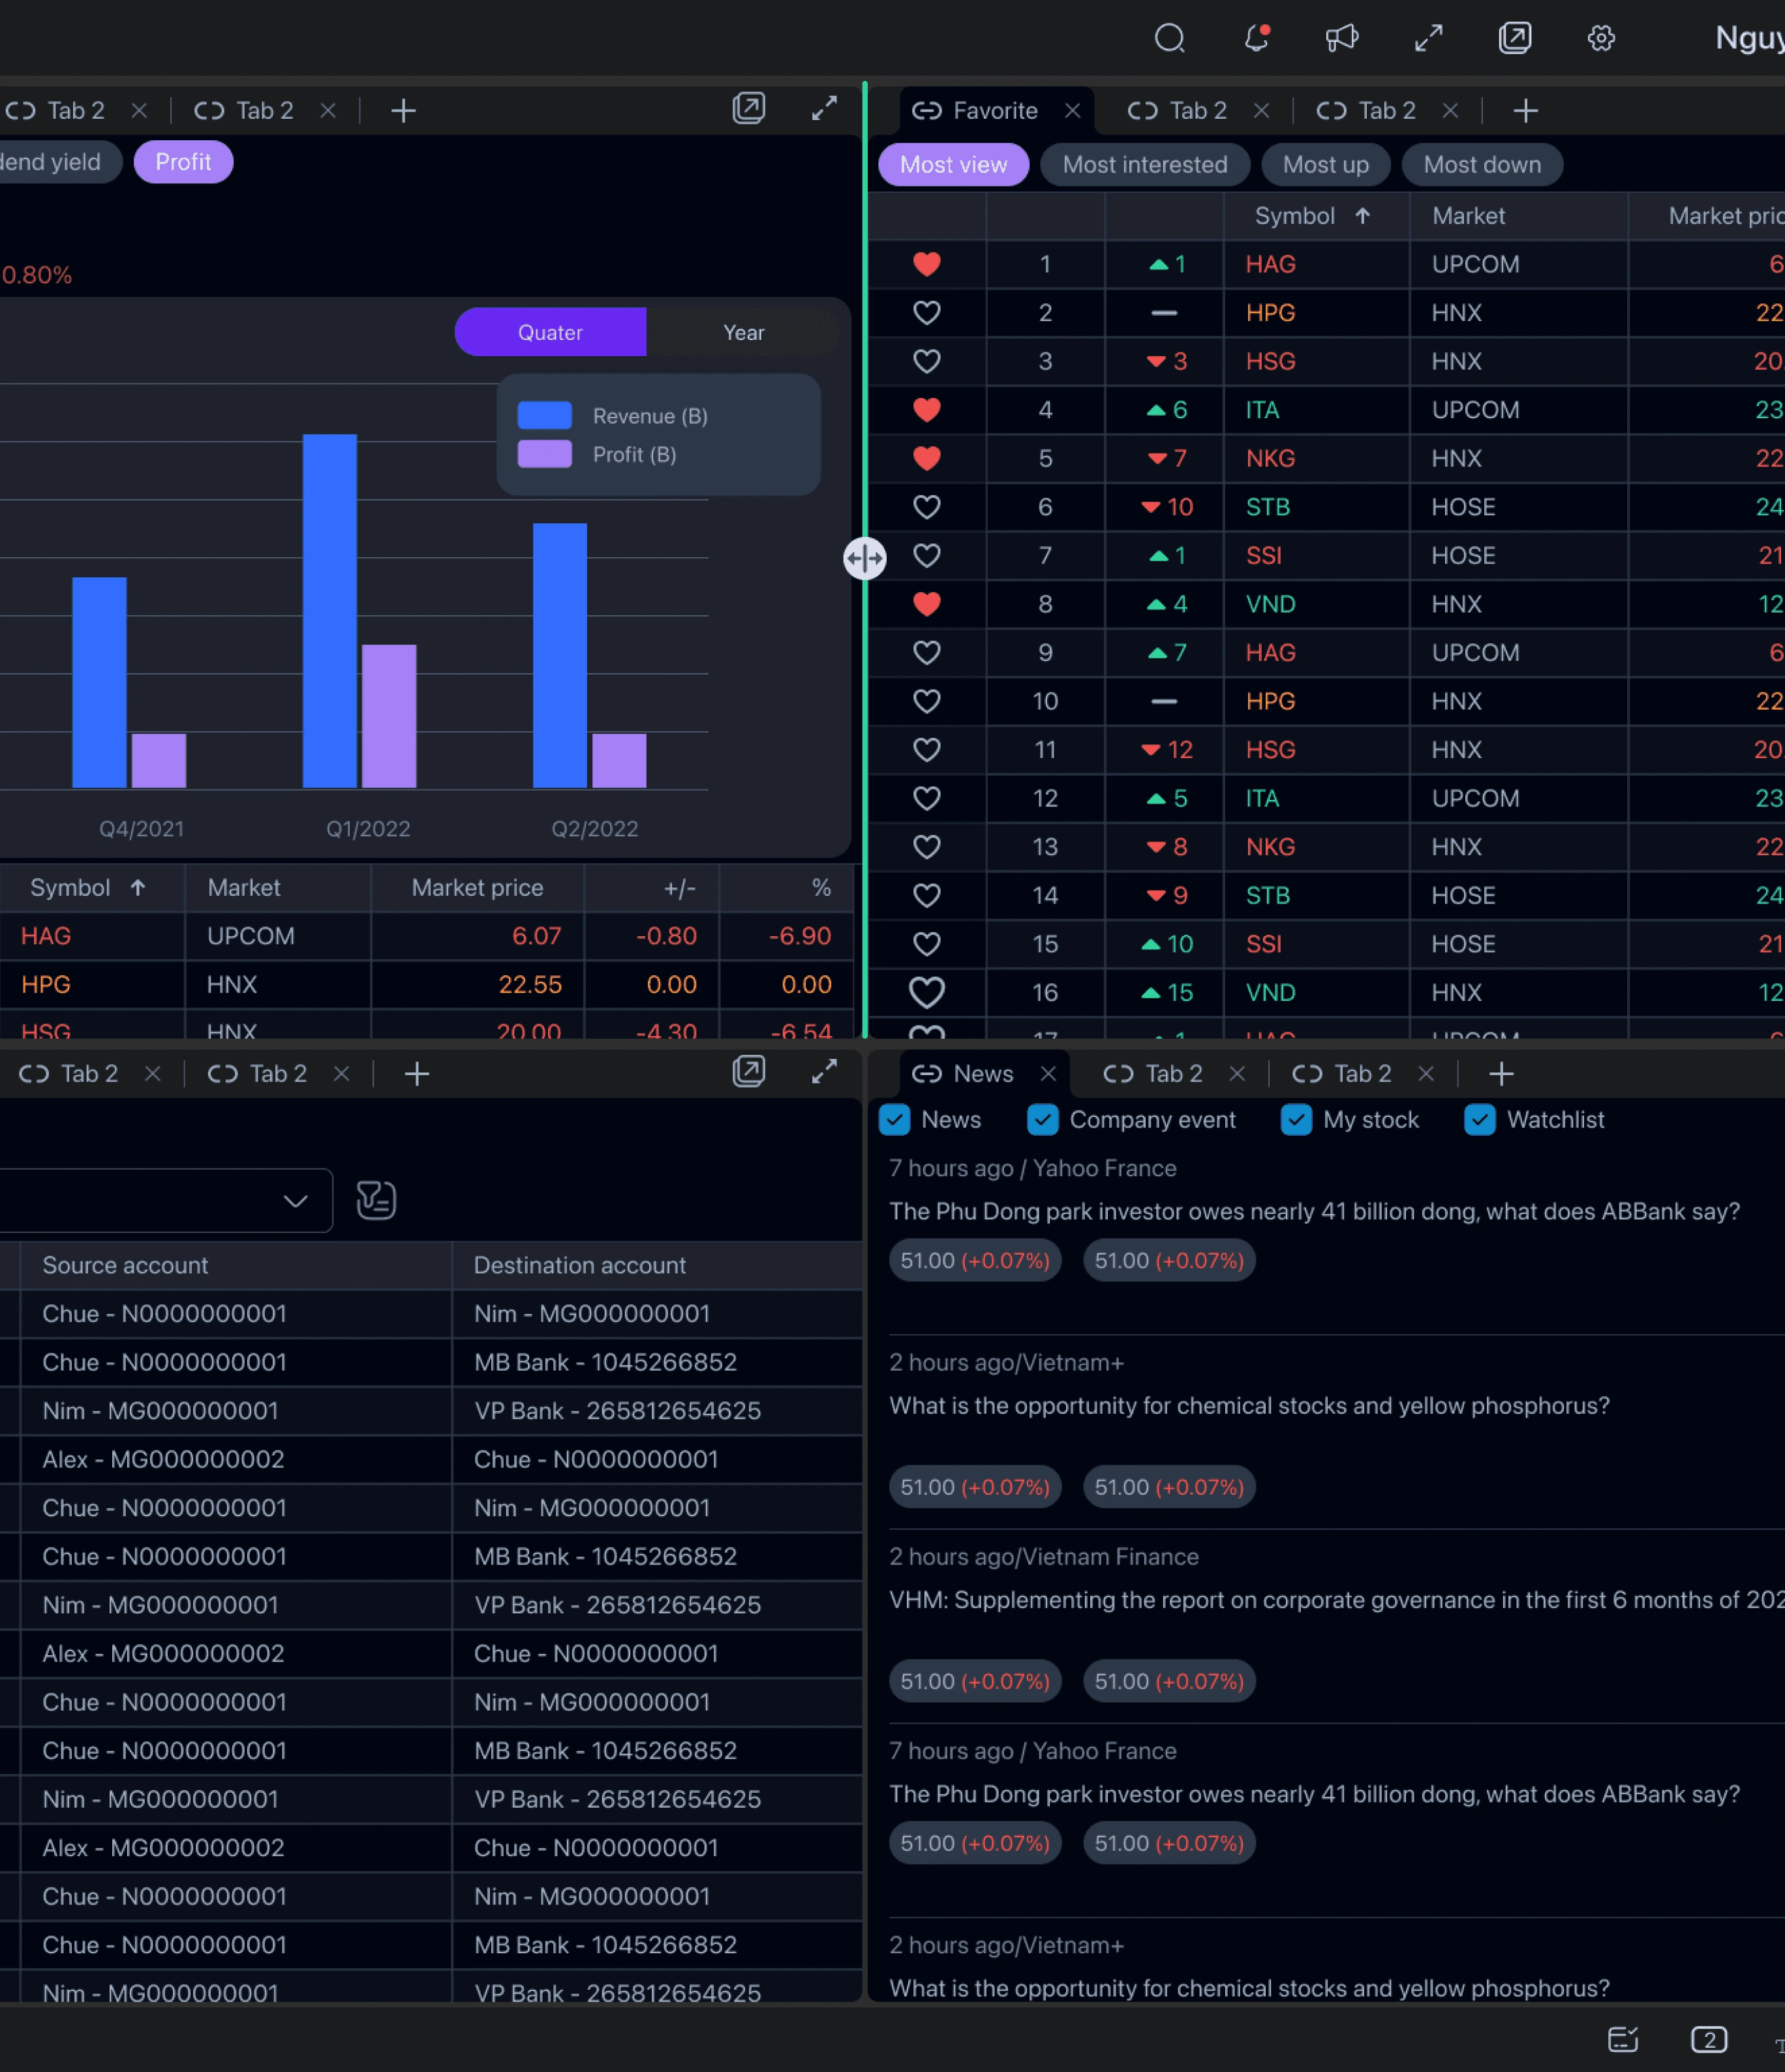Image resolution: width=1785 pixels, height=2072 pixels.
Task: Open the account dropdown chevron
Action: click(x=295, y=1200)
